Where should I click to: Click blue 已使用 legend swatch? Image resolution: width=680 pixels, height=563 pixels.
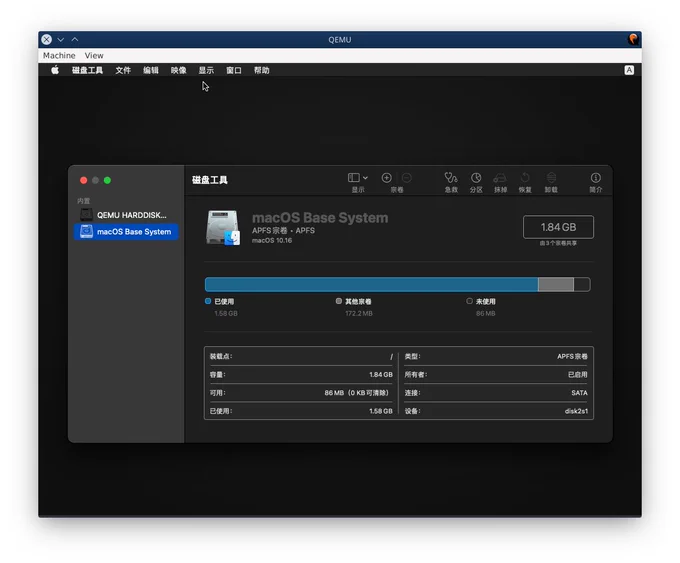208,301
